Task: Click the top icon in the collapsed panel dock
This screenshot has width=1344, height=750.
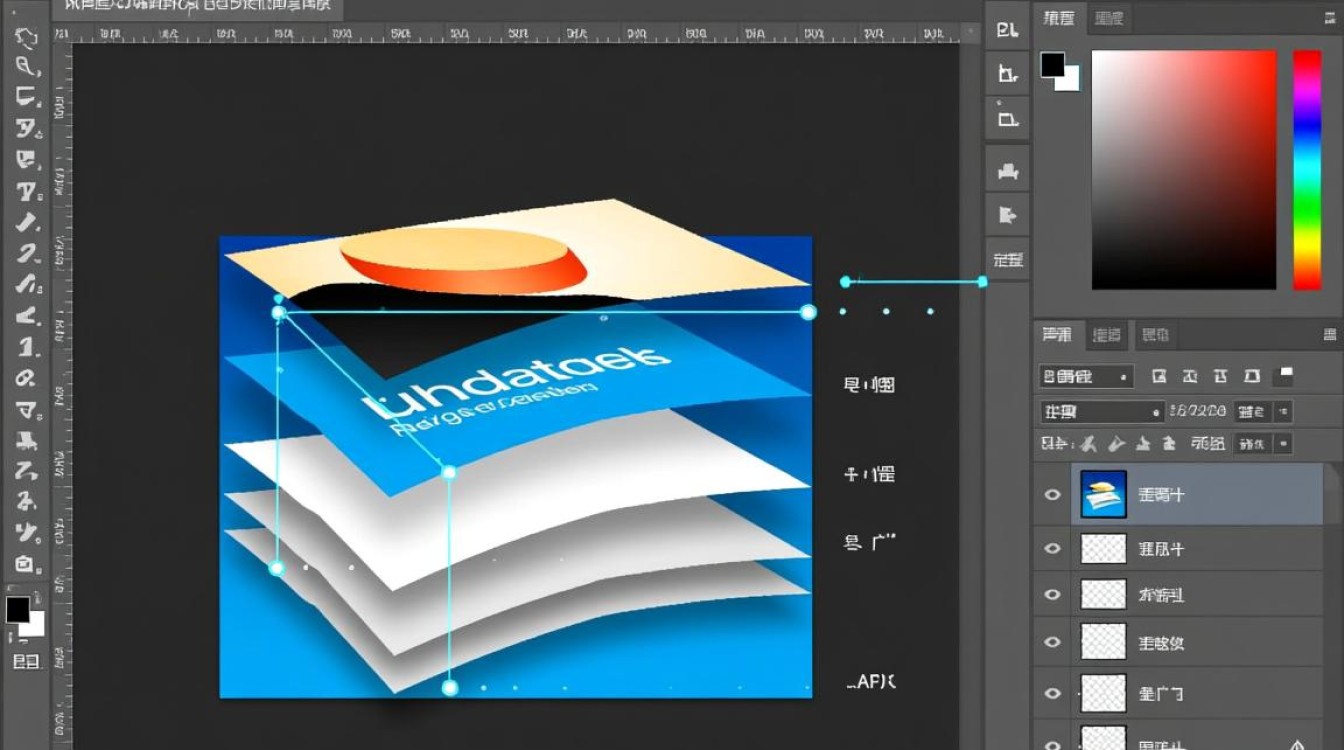Action: pos(1007,29)
